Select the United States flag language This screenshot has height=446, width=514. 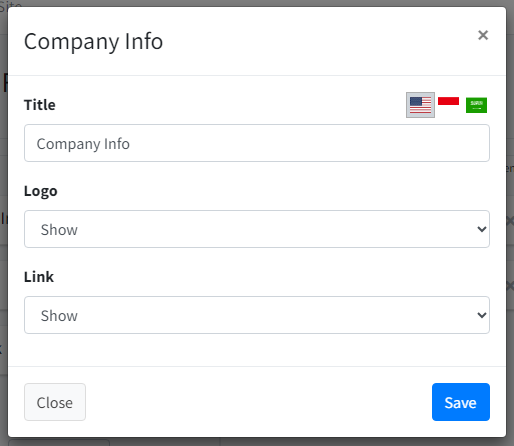(x=420, y=105)
